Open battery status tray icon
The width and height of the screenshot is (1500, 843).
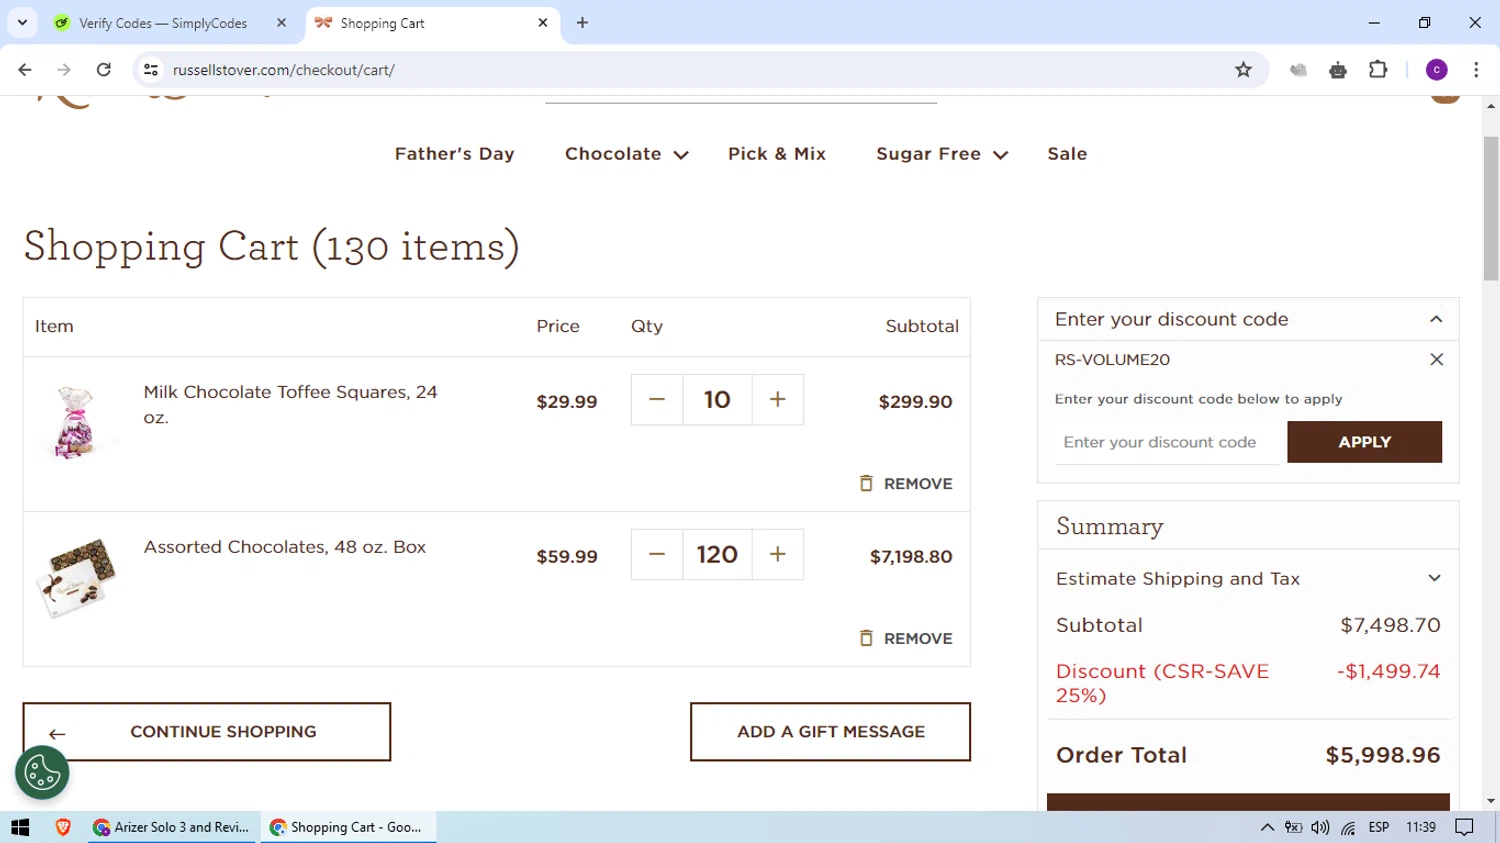(x=1293, y=827)
